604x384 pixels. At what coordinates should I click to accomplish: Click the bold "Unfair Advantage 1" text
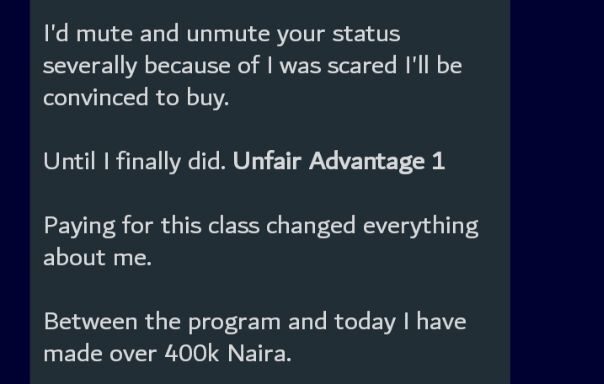(339, 161)
